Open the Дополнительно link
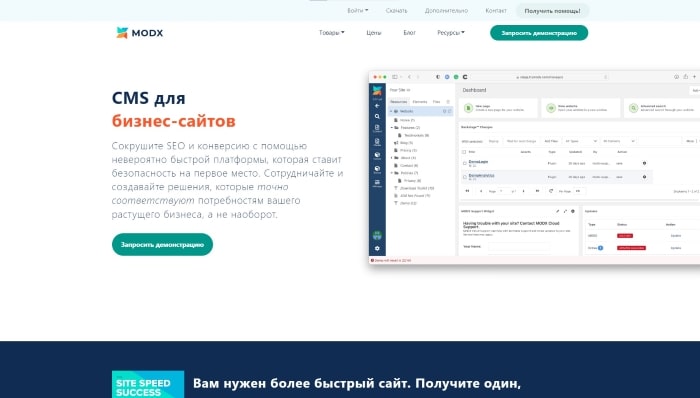 point(446,10)
